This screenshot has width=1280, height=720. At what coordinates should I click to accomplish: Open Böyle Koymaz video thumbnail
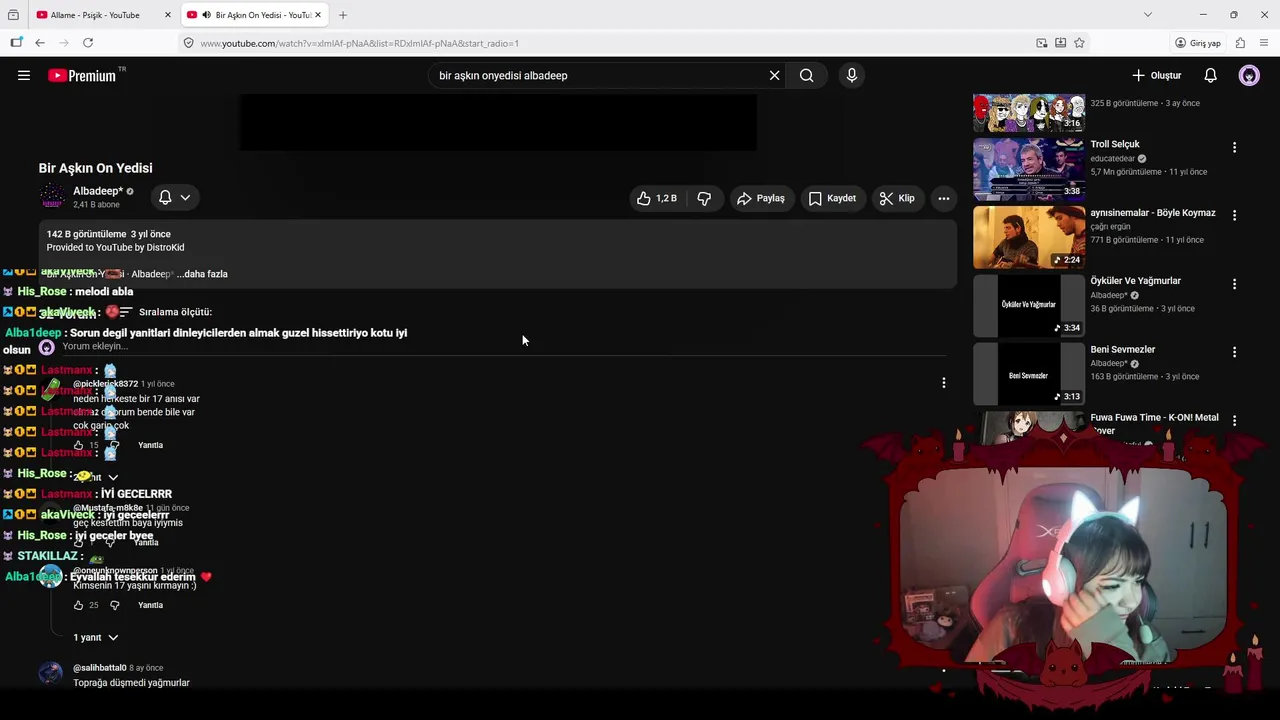(x=1029, y=237)
